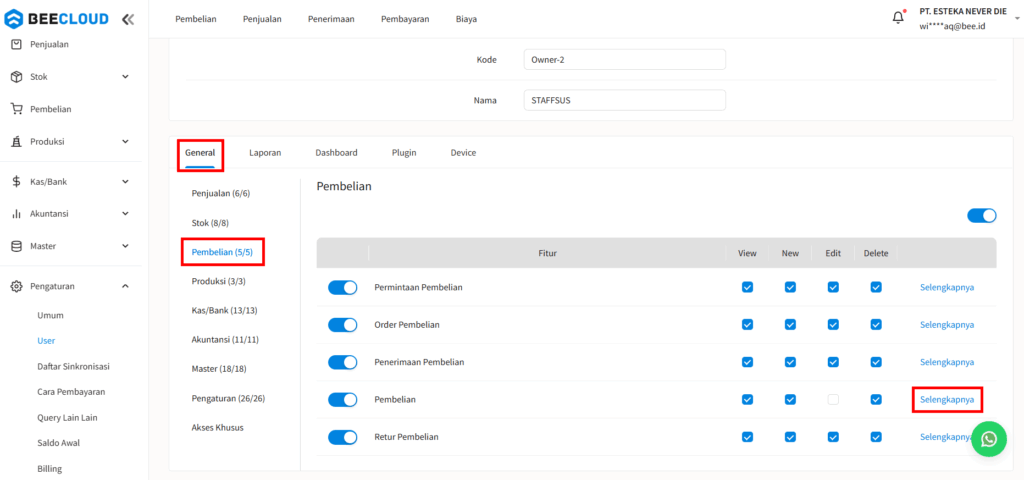Toggle the master Pembelian switch above table
Screen dimensions: 1024x480
pos(981,216)
